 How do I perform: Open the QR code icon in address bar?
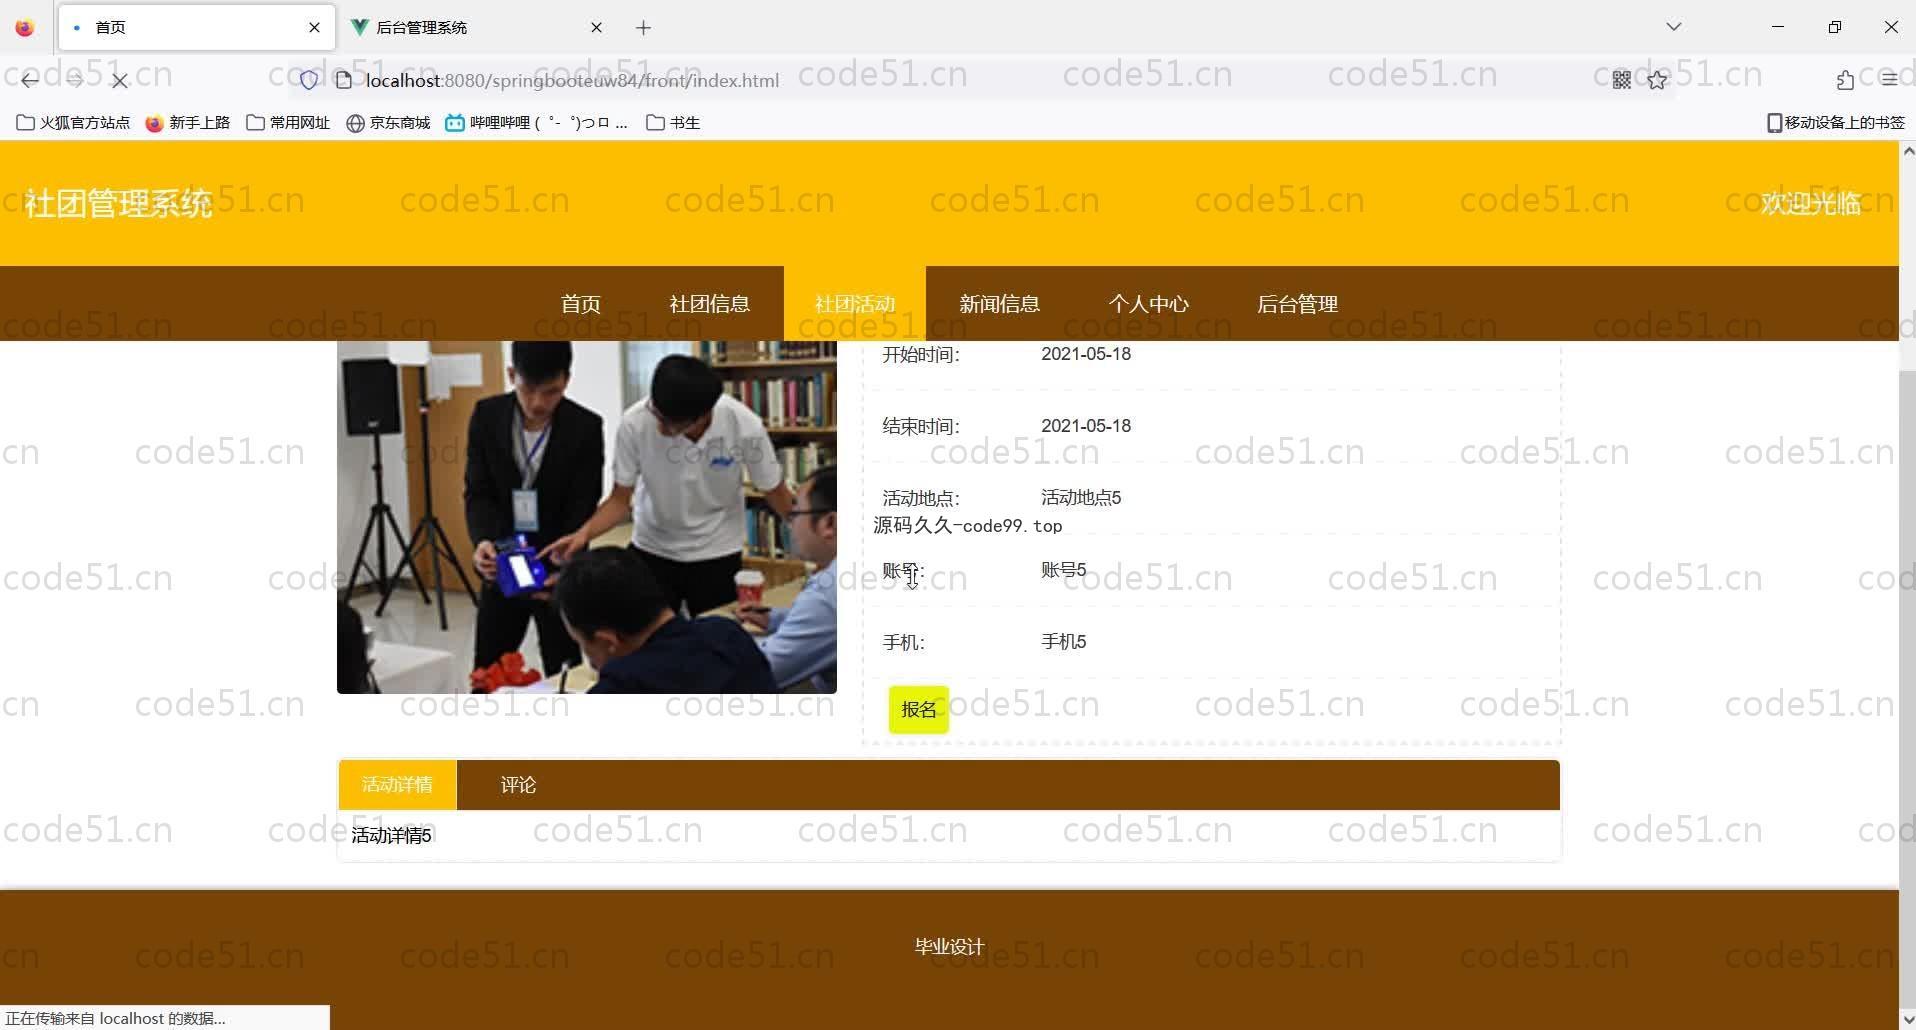pyautogui.click(x=1621, y=80)
